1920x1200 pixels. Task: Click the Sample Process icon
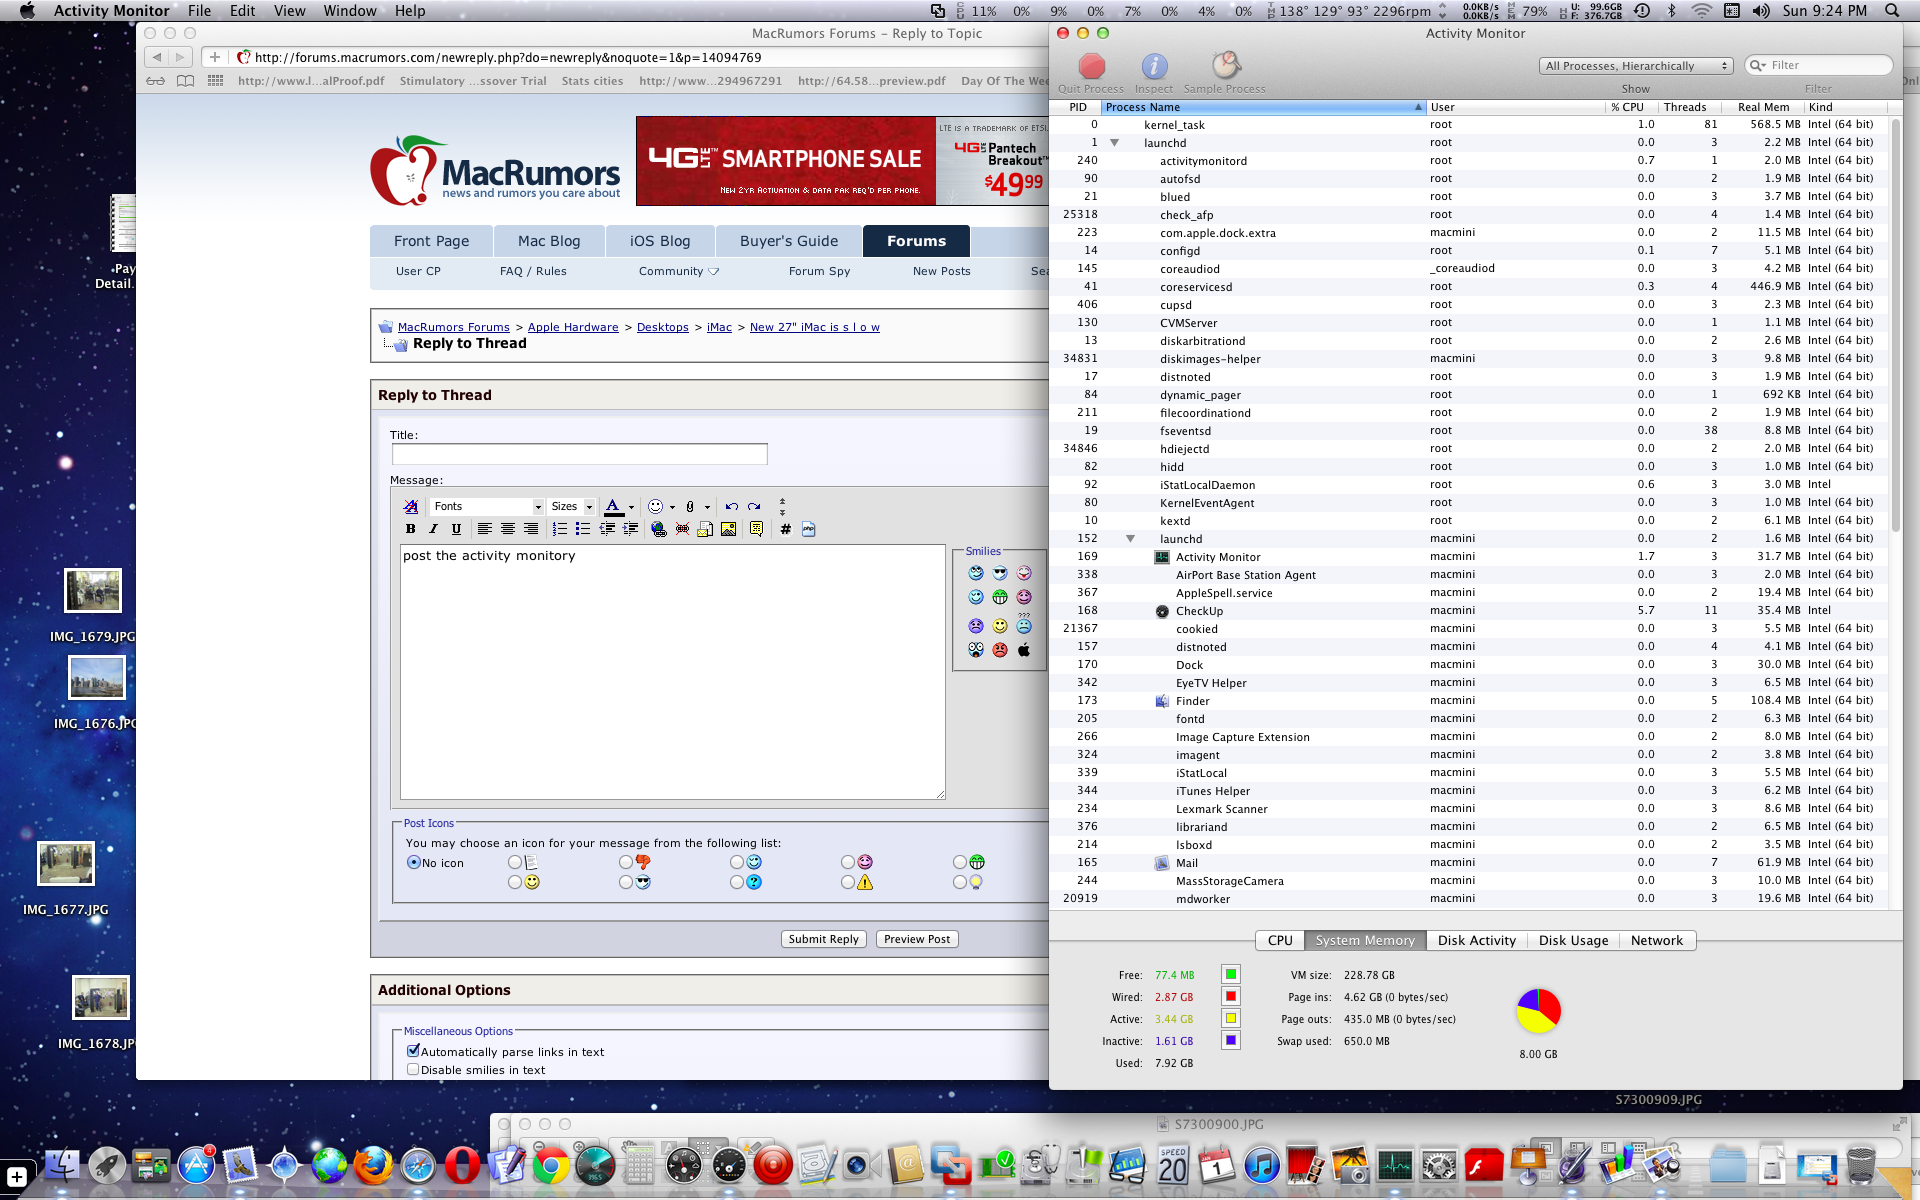(x=1225, y=66)
